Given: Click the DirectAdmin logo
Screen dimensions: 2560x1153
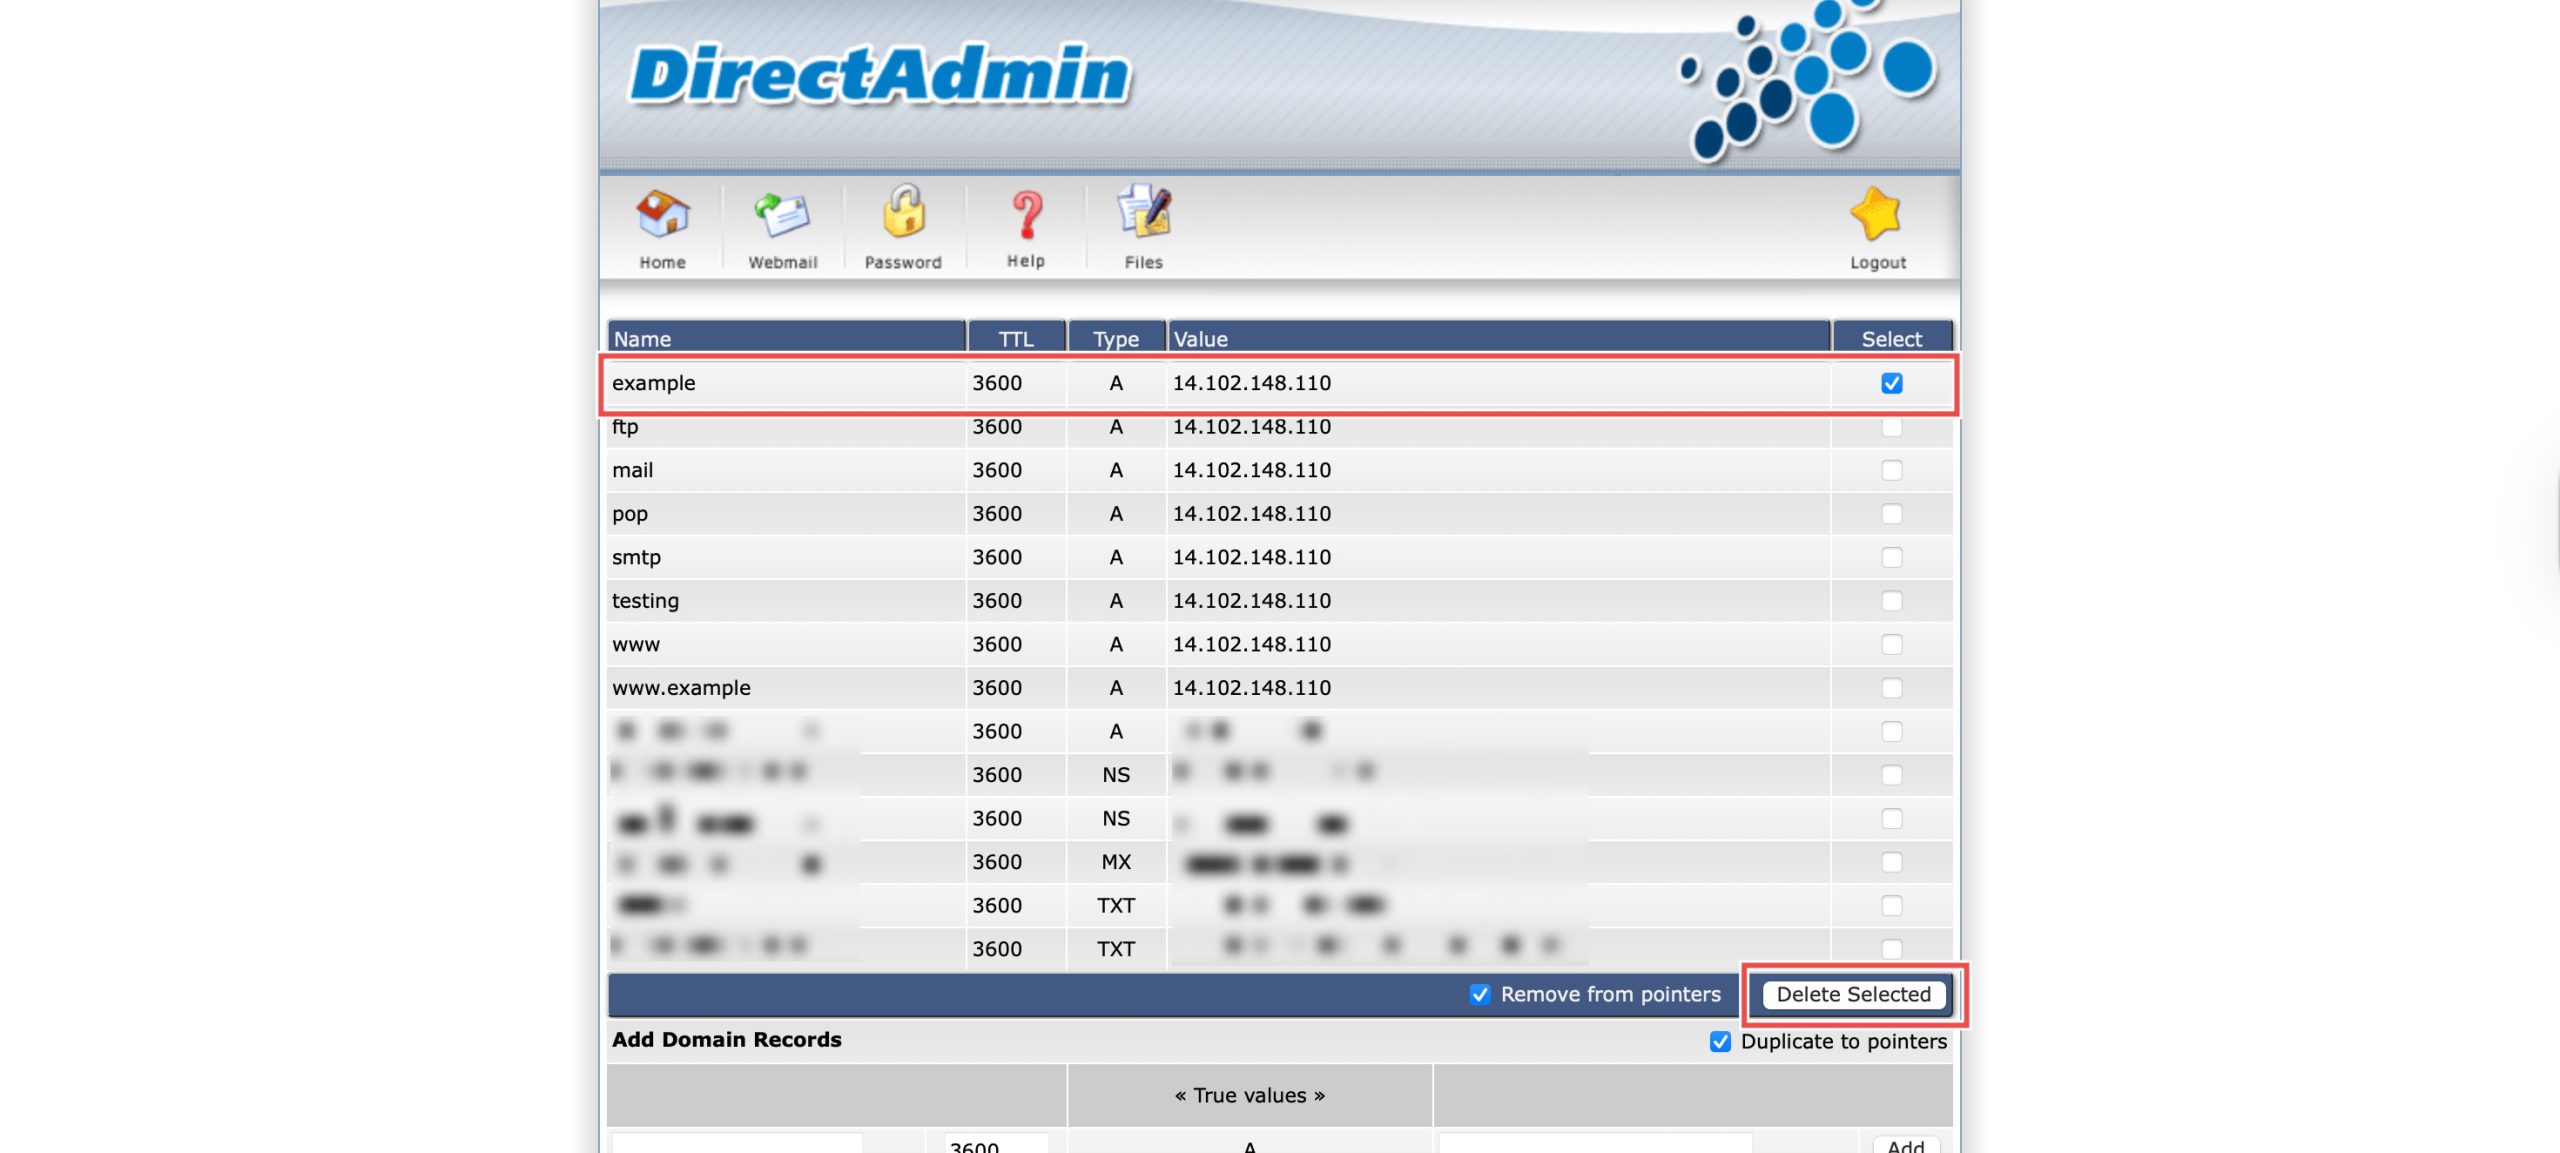Looking at the screenshot, I should pos(880,75).
